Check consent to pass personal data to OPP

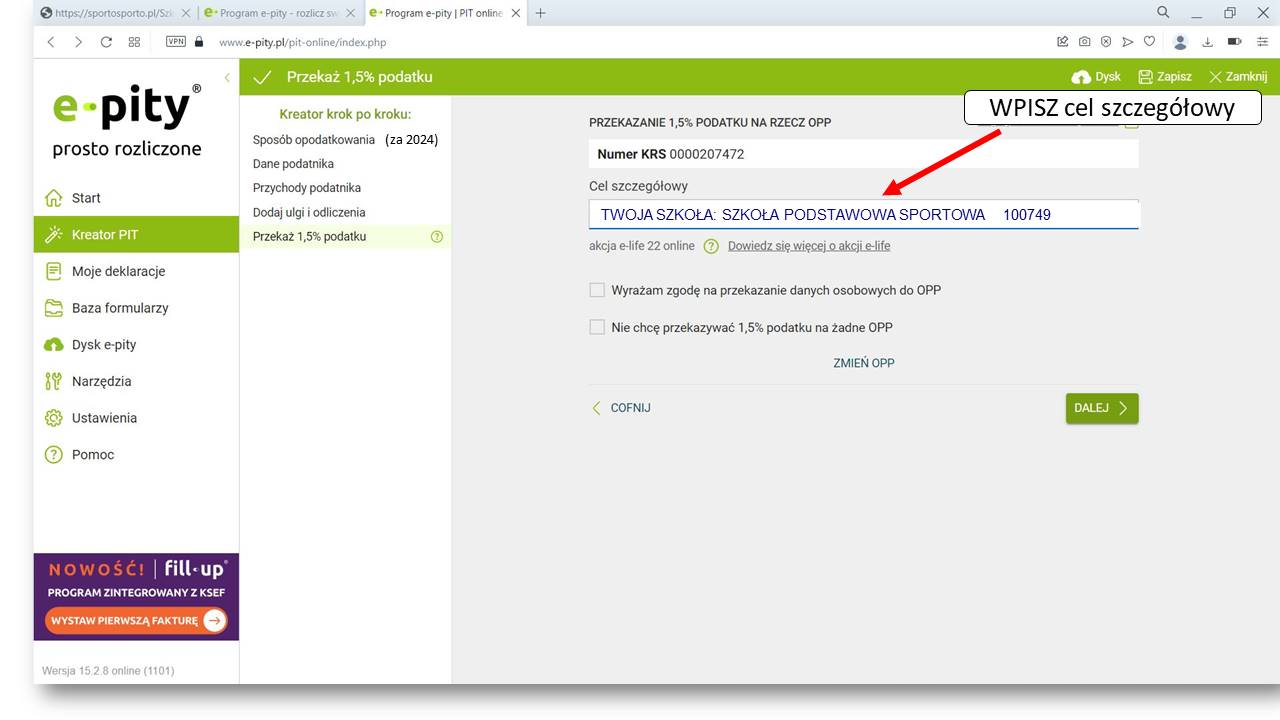pos(597,290)
